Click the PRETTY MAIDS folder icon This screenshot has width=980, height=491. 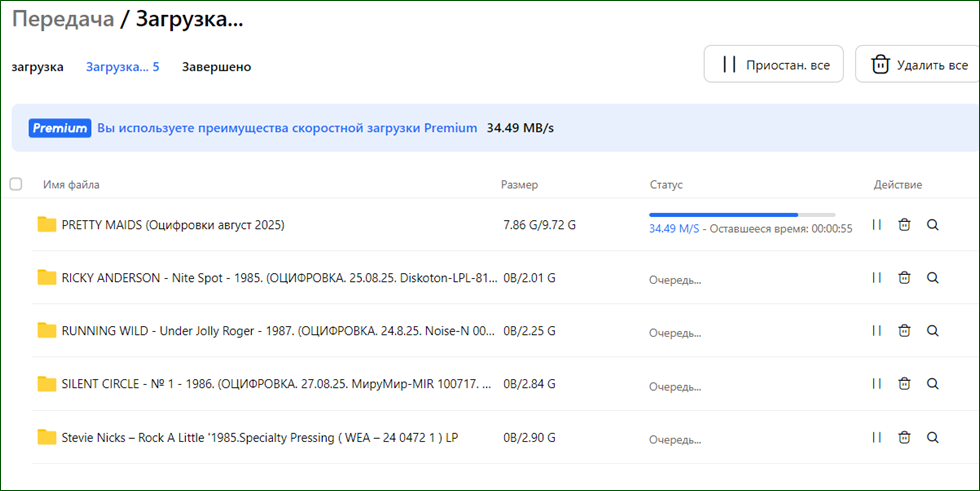tap(47, 224)
